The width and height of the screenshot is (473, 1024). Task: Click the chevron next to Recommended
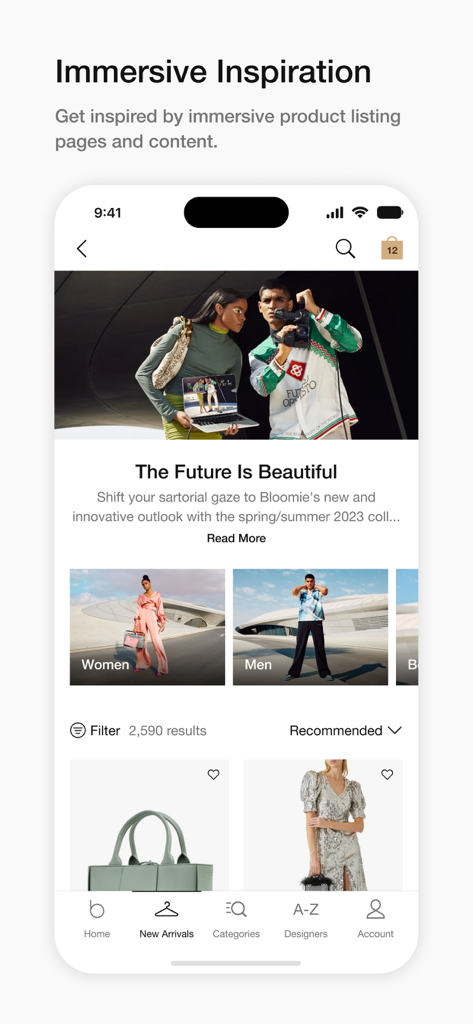395,731
